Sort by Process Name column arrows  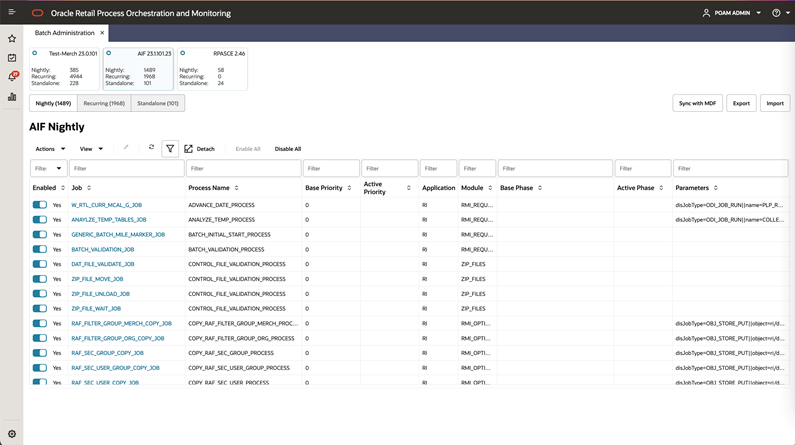tap(236, 188)
